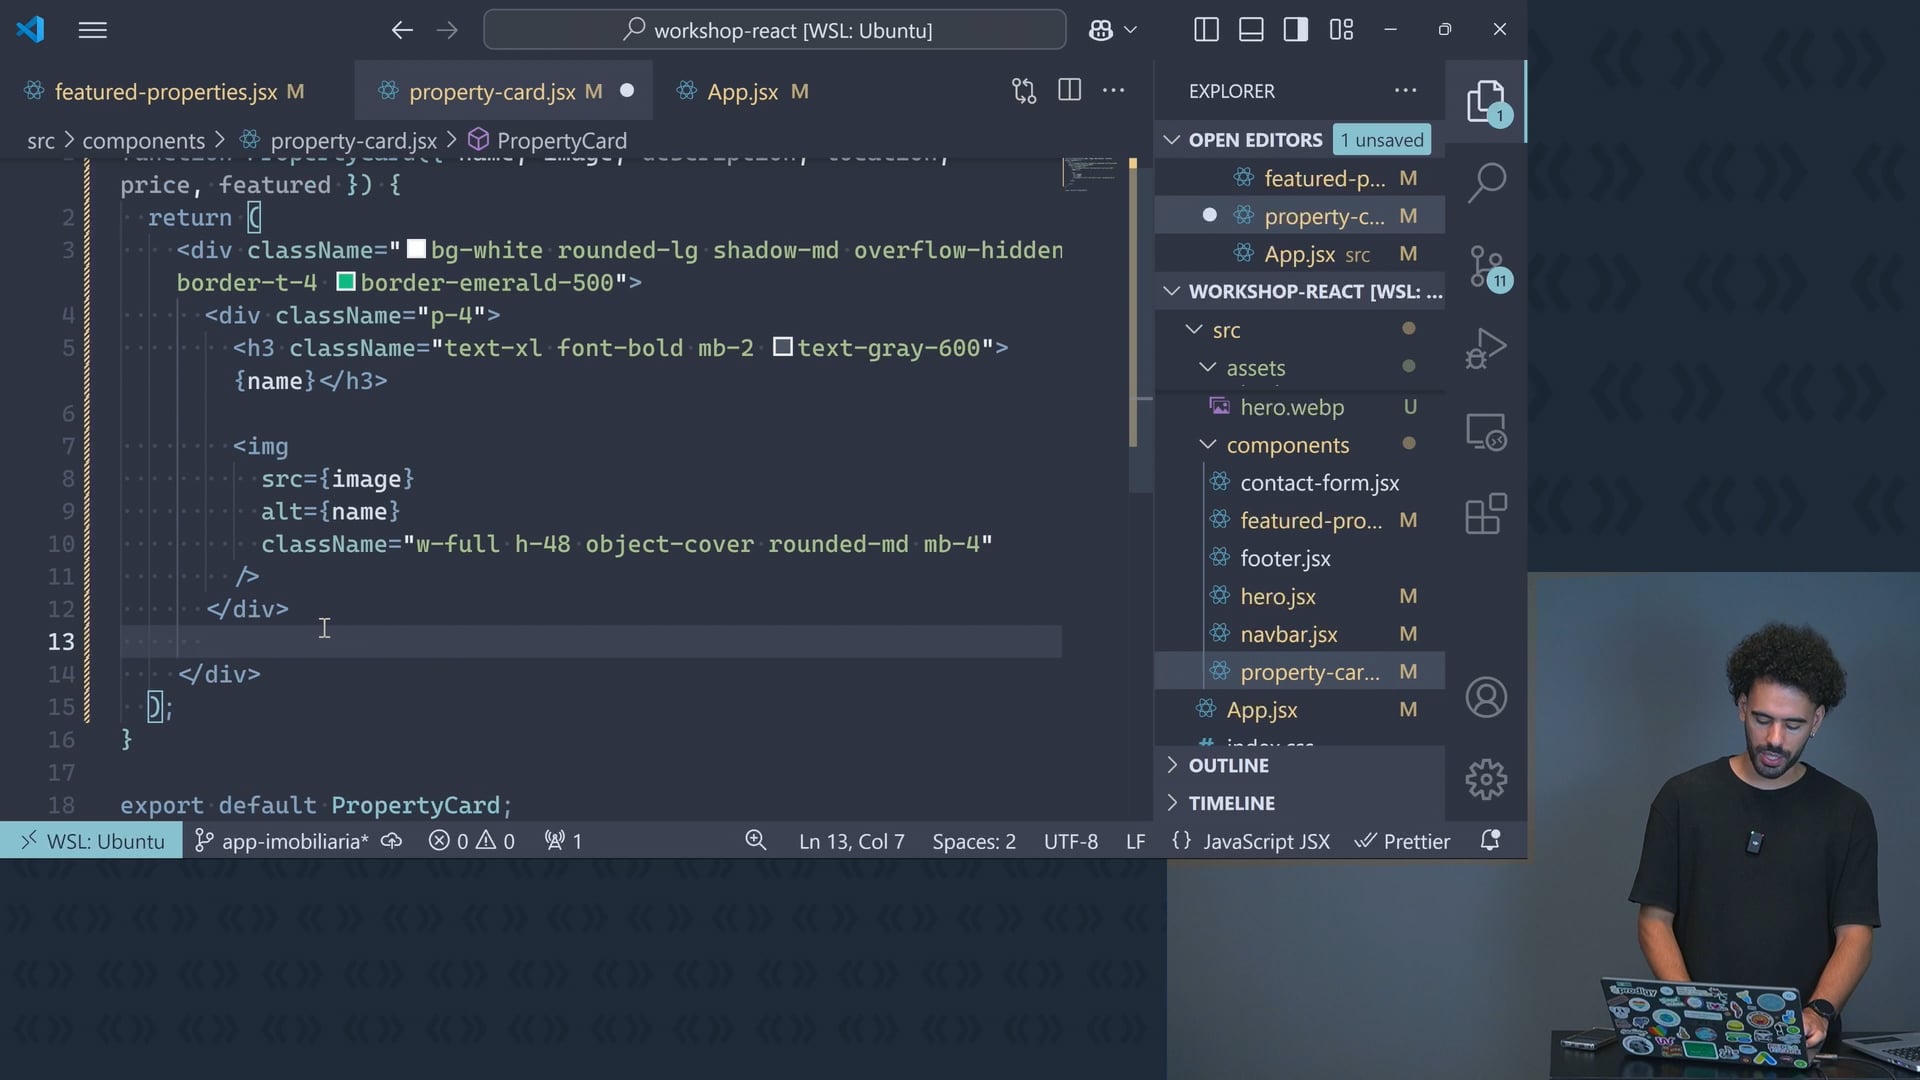Open the Manage gear icon
Viewport: 1920px width, 1080px height.
pyautogui.click(x=1486, y=779)
